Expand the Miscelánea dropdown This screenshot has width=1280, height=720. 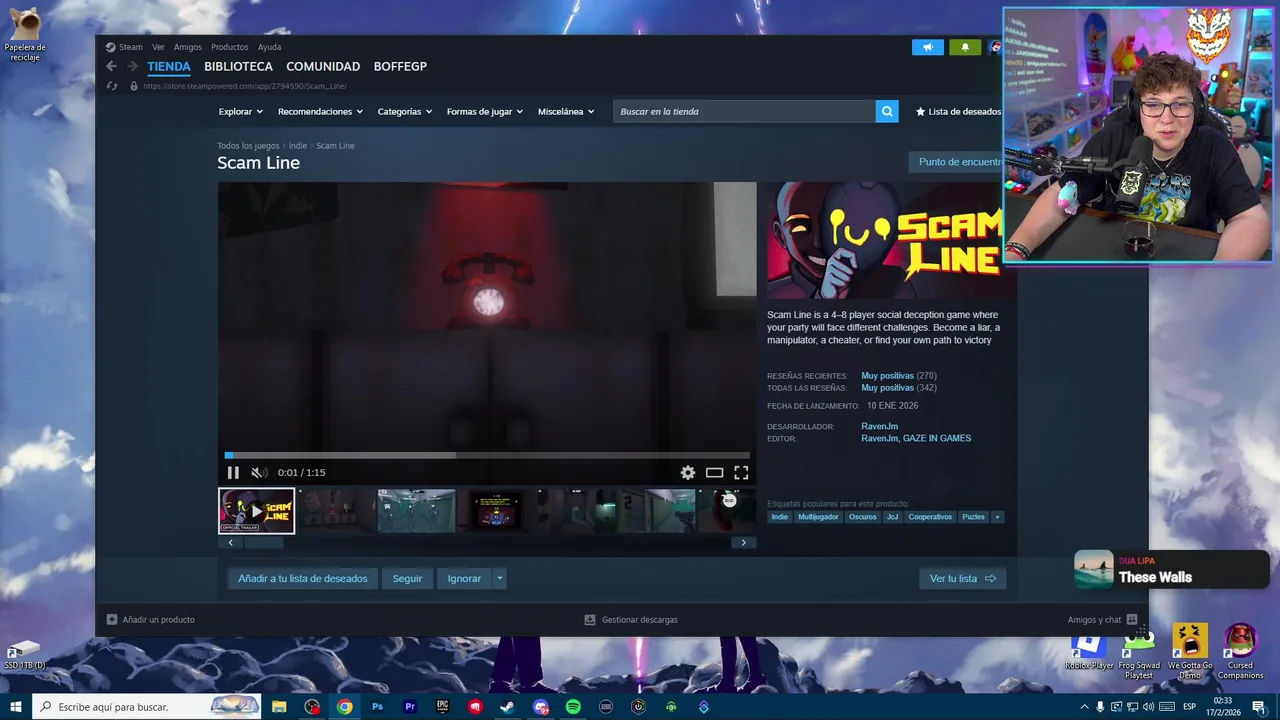coord(566,111)
